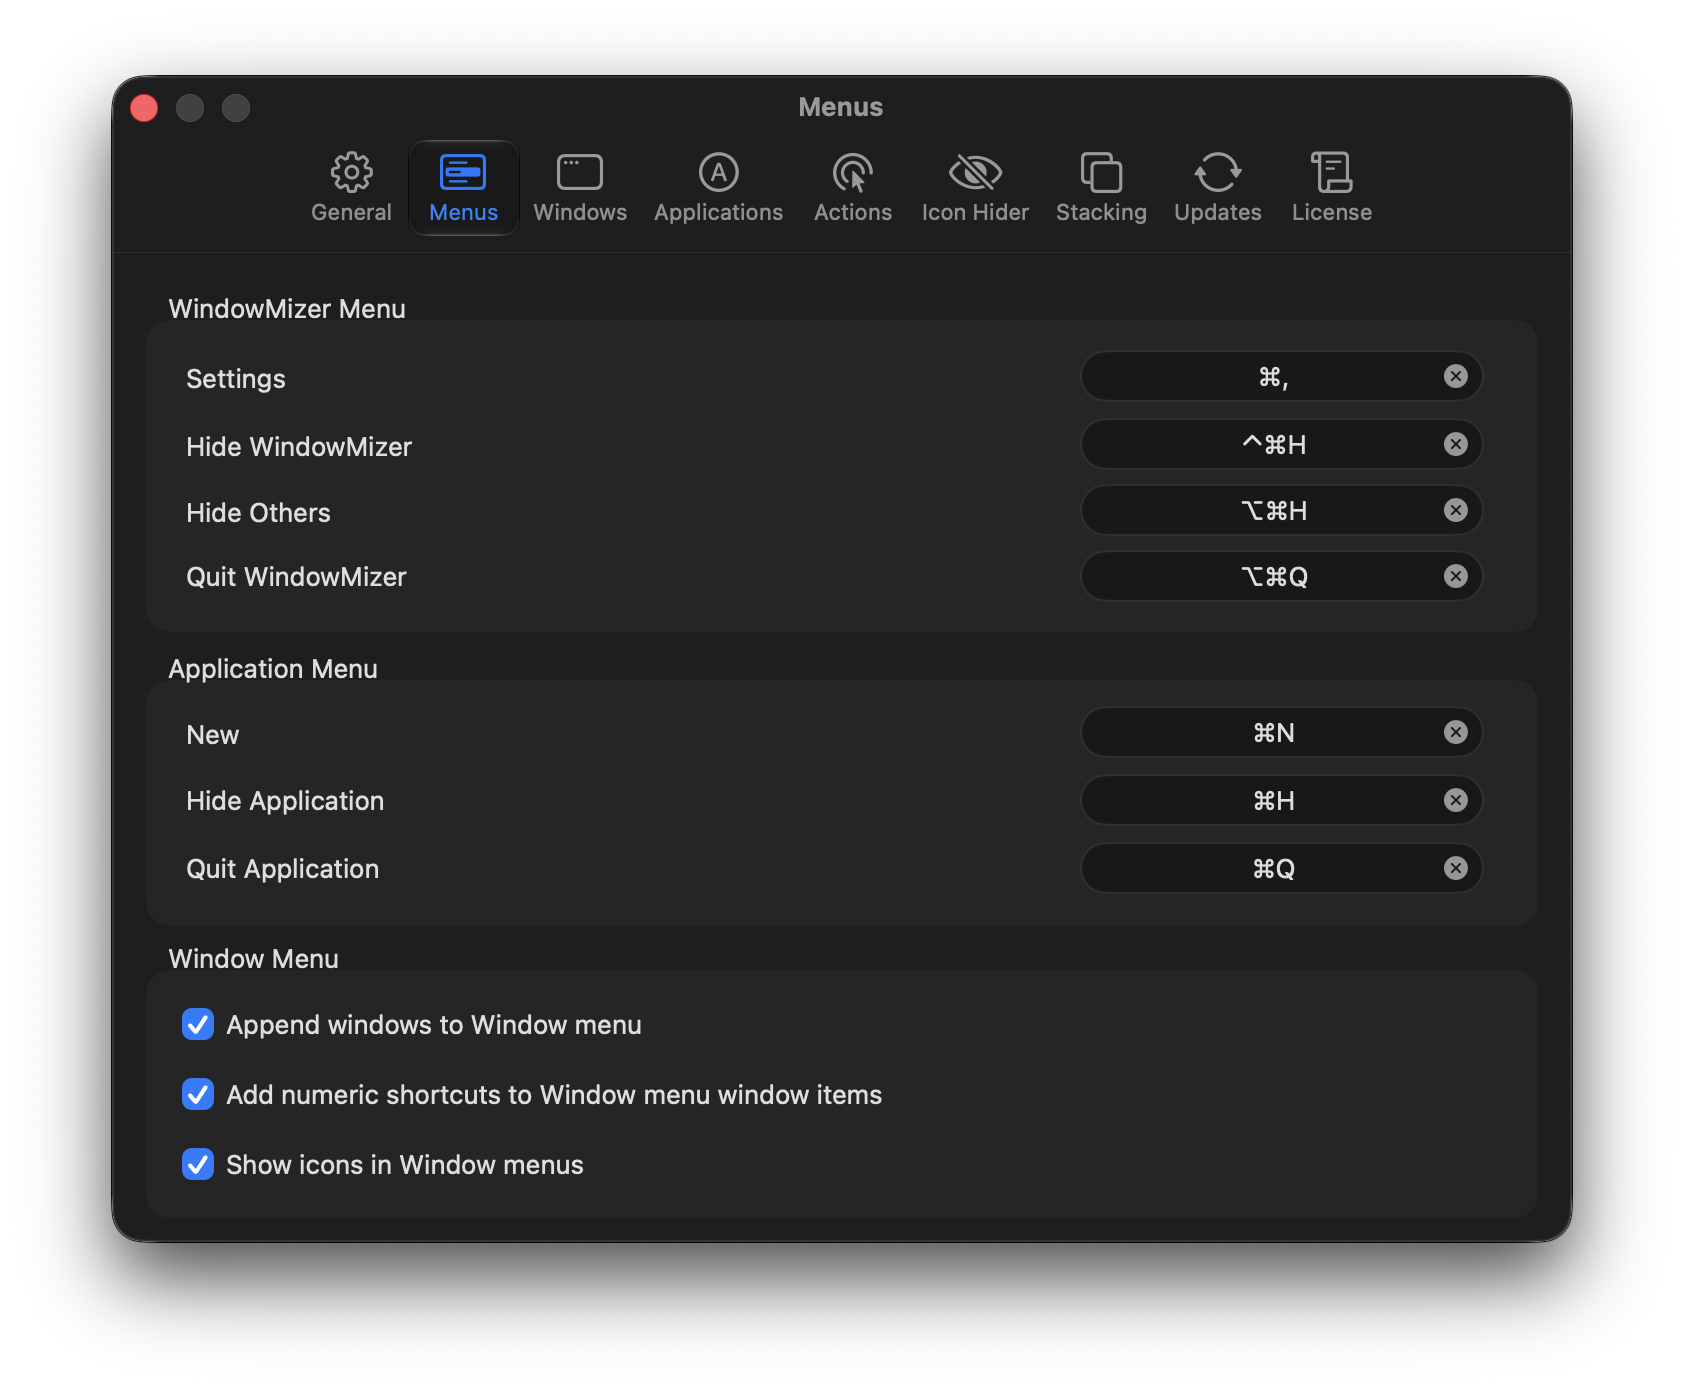
Task: Click the Application Menu section heading
Action: [273, 669]
